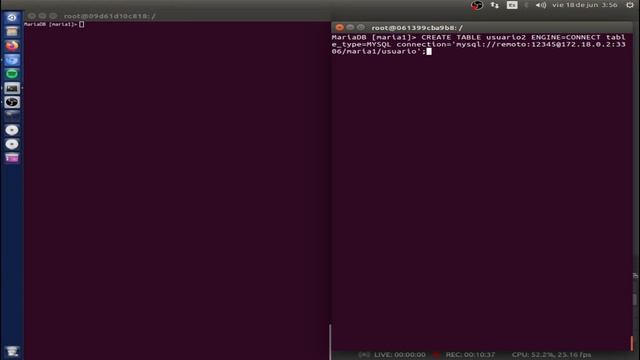
Task: Open the pink drawer icon in dock
Action: click(12, 158)
